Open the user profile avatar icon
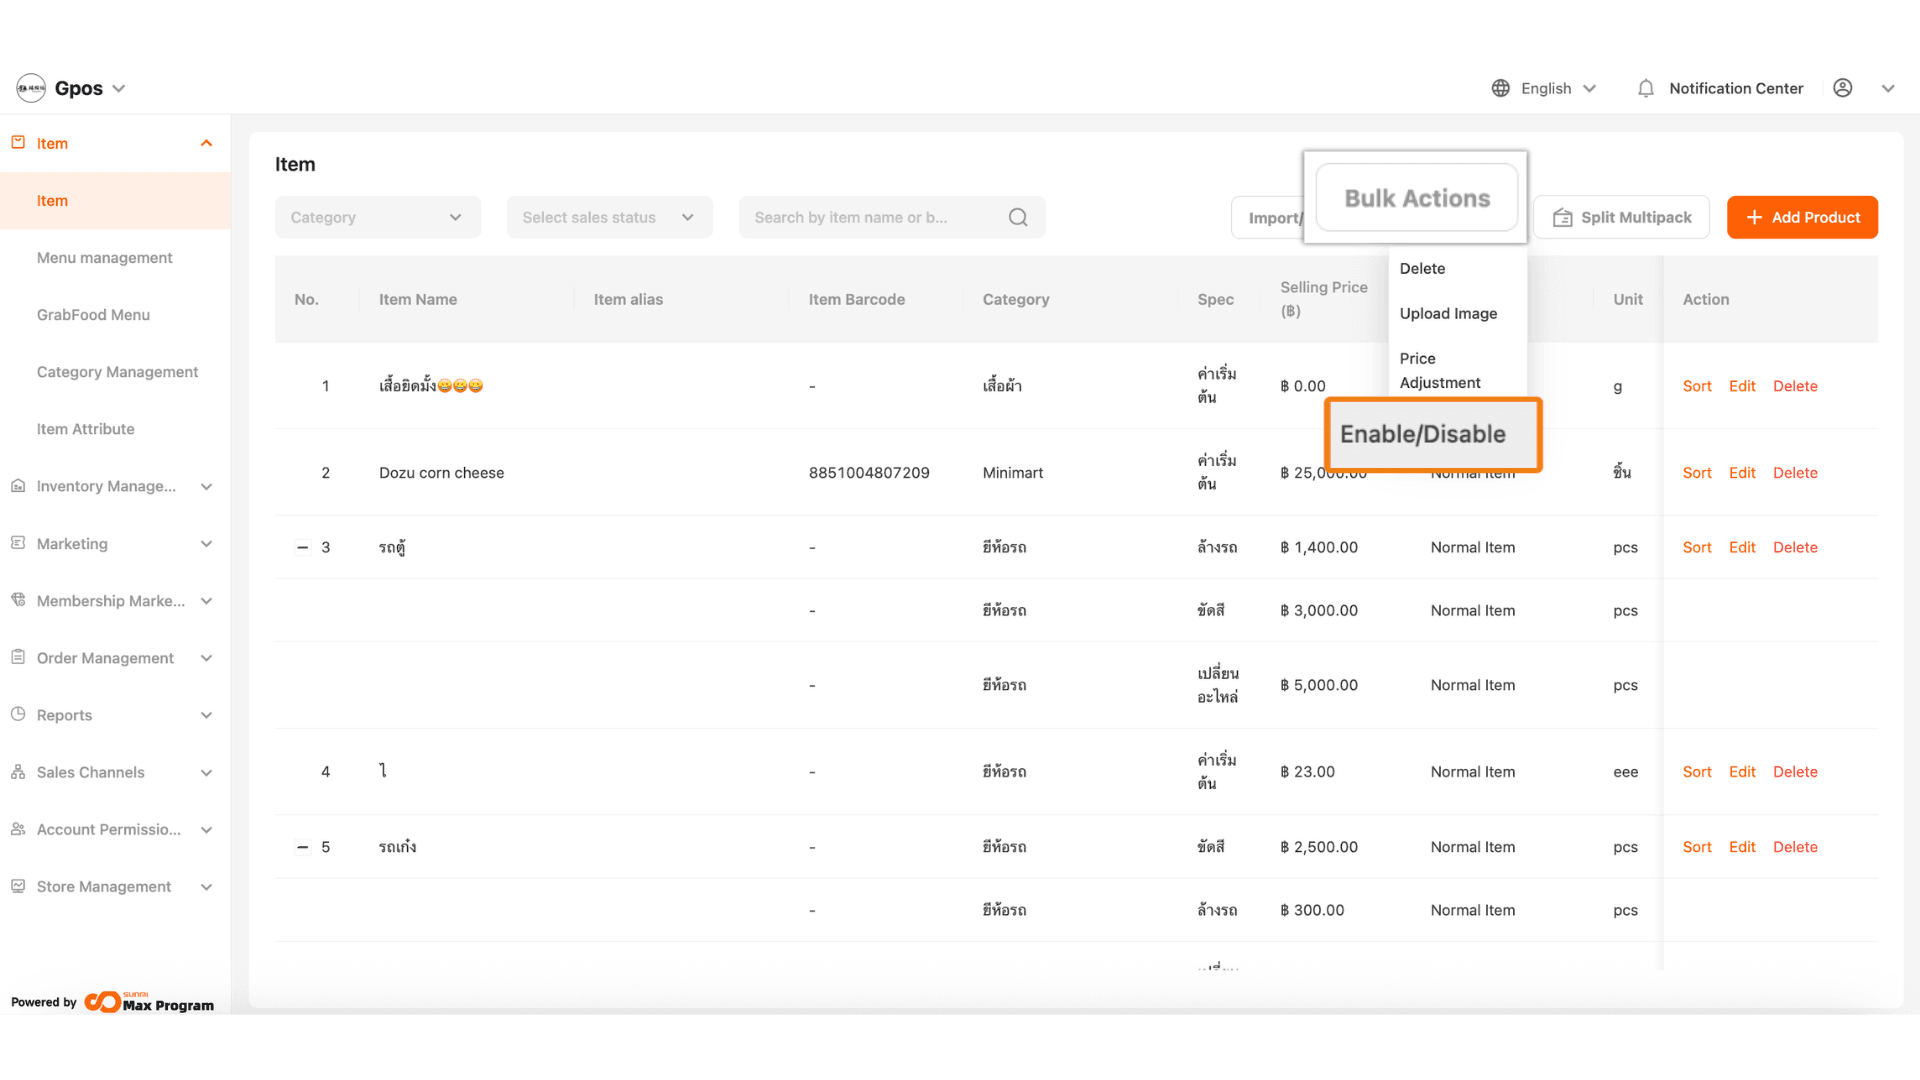Image resolution: width=1920 pixels, height=1080 pixels. tap(1842, 88)
